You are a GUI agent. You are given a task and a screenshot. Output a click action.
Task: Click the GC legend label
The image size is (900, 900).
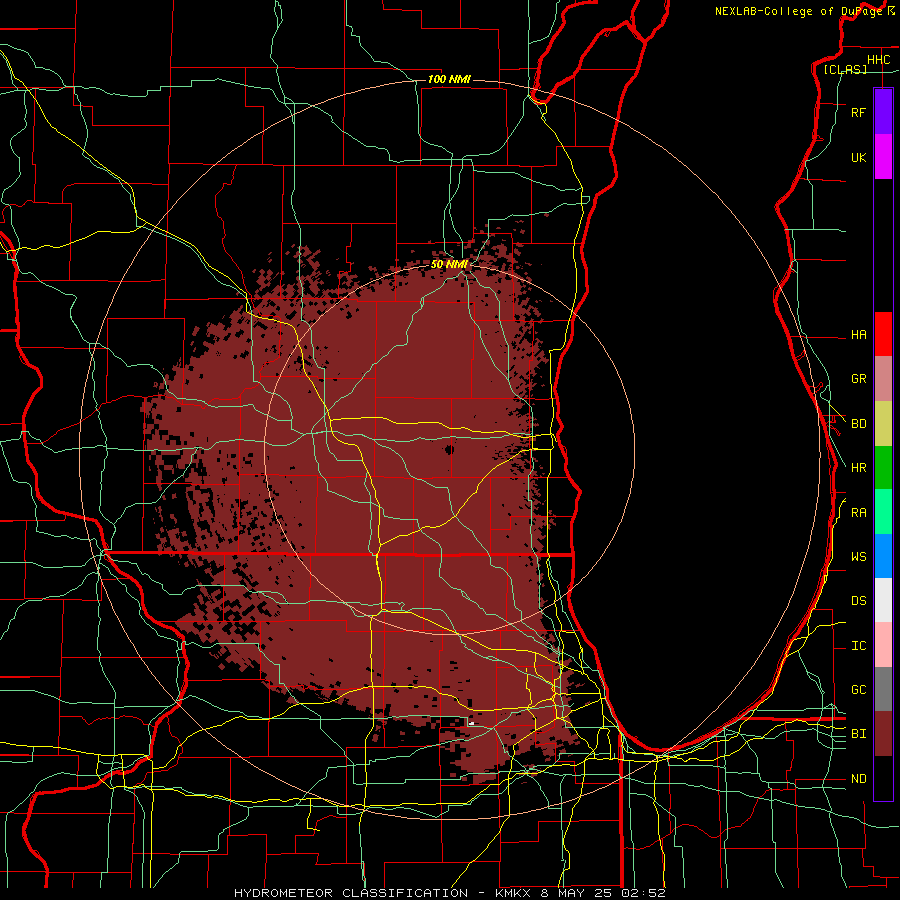[x=858, y=690]
